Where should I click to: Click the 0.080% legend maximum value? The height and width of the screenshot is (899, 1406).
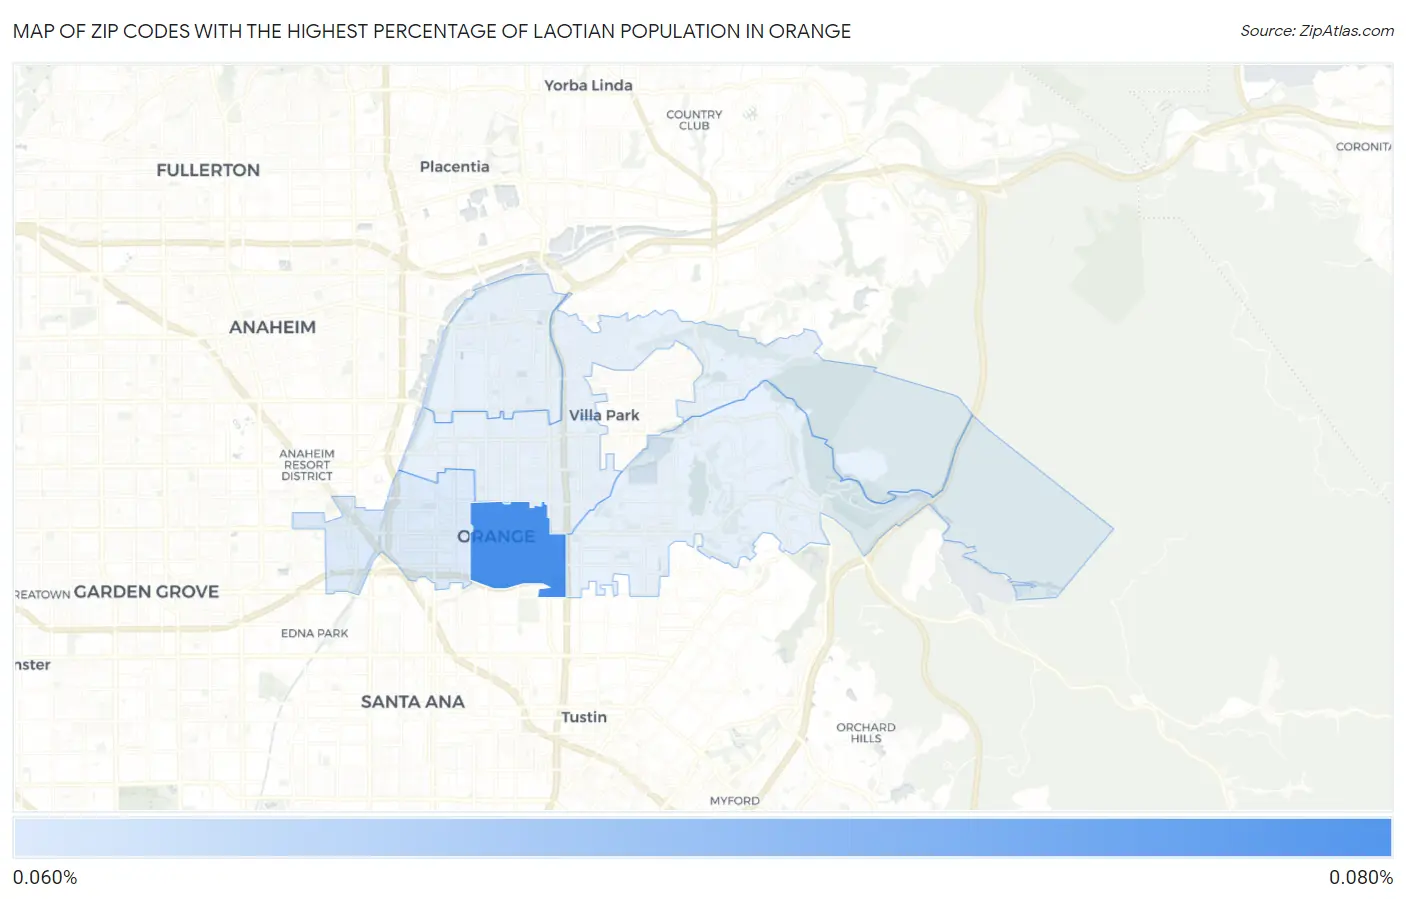1361,877
